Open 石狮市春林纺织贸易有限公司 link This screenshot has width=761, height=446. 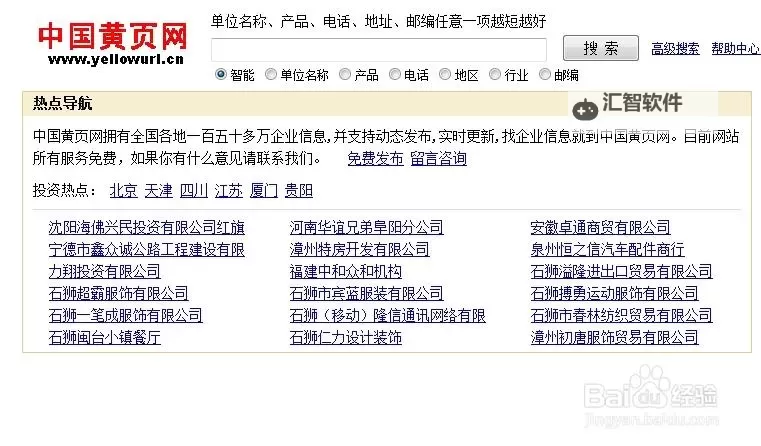[621, 315]
